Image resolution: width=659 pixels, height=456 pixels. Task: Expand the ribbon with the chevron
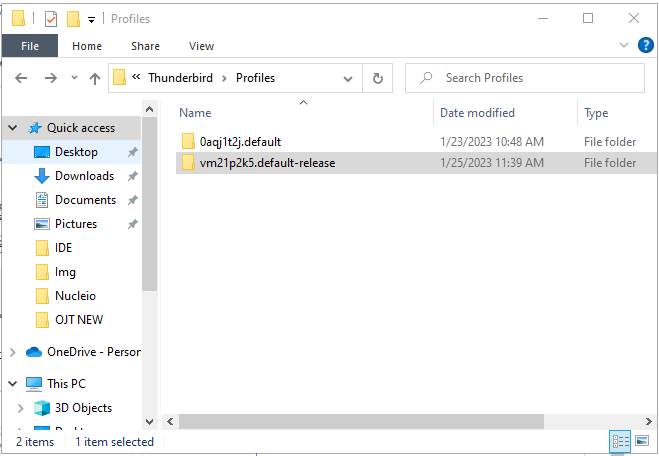point(624,45)
